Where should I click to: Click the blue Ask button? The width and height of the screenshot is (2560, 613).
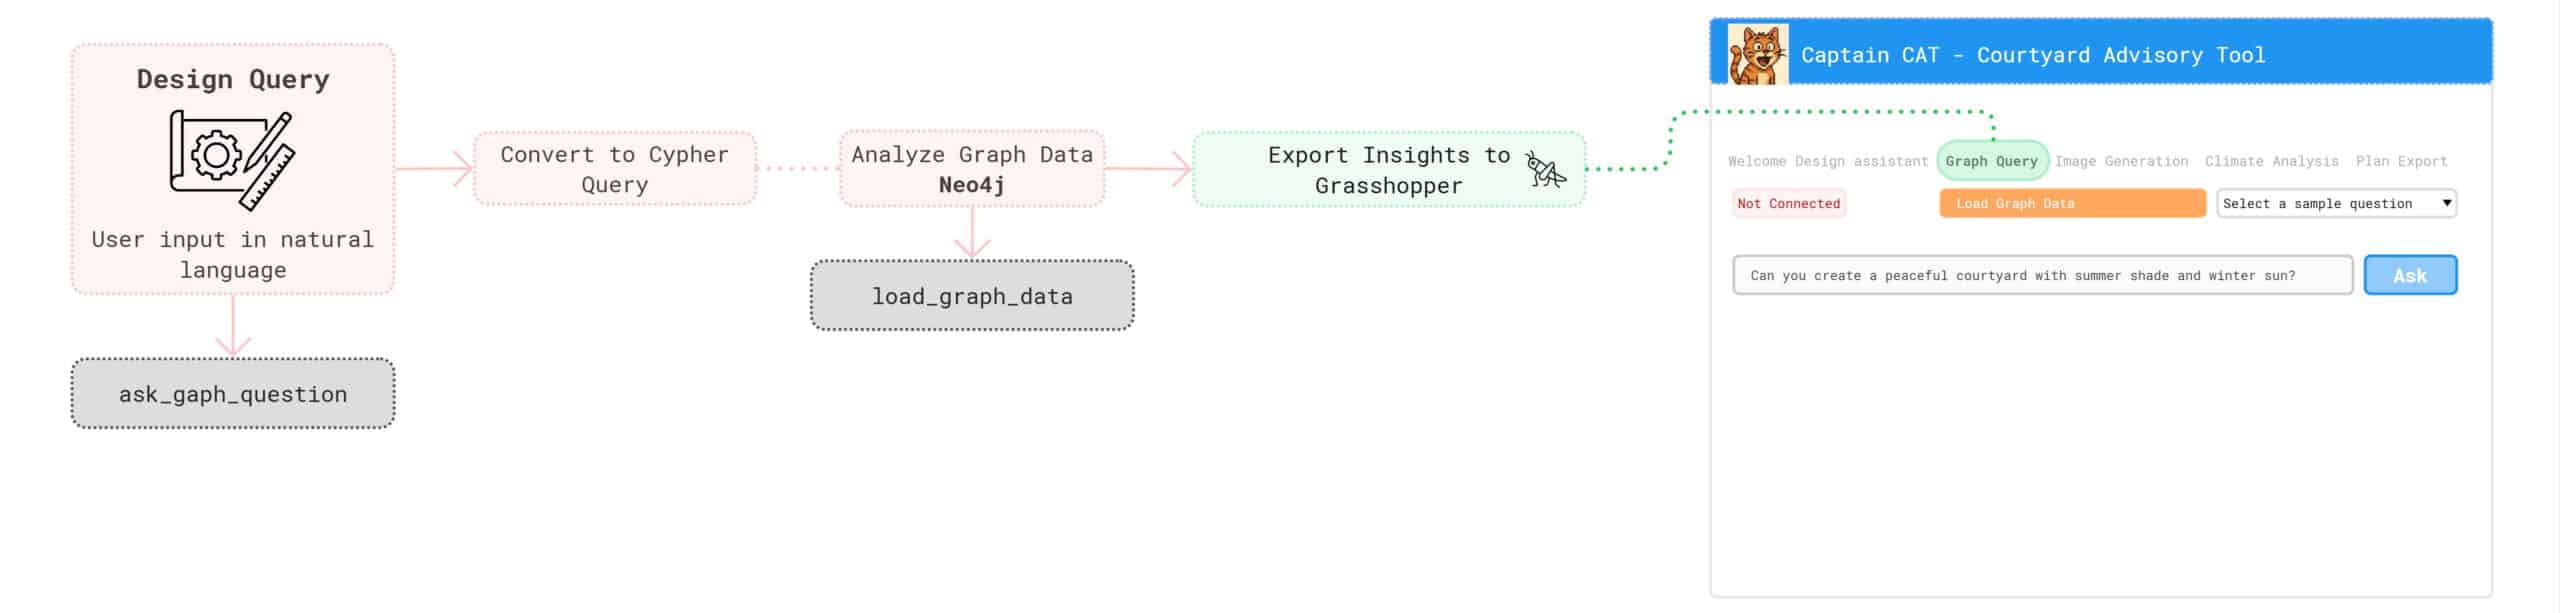[x=2410, y=275]
